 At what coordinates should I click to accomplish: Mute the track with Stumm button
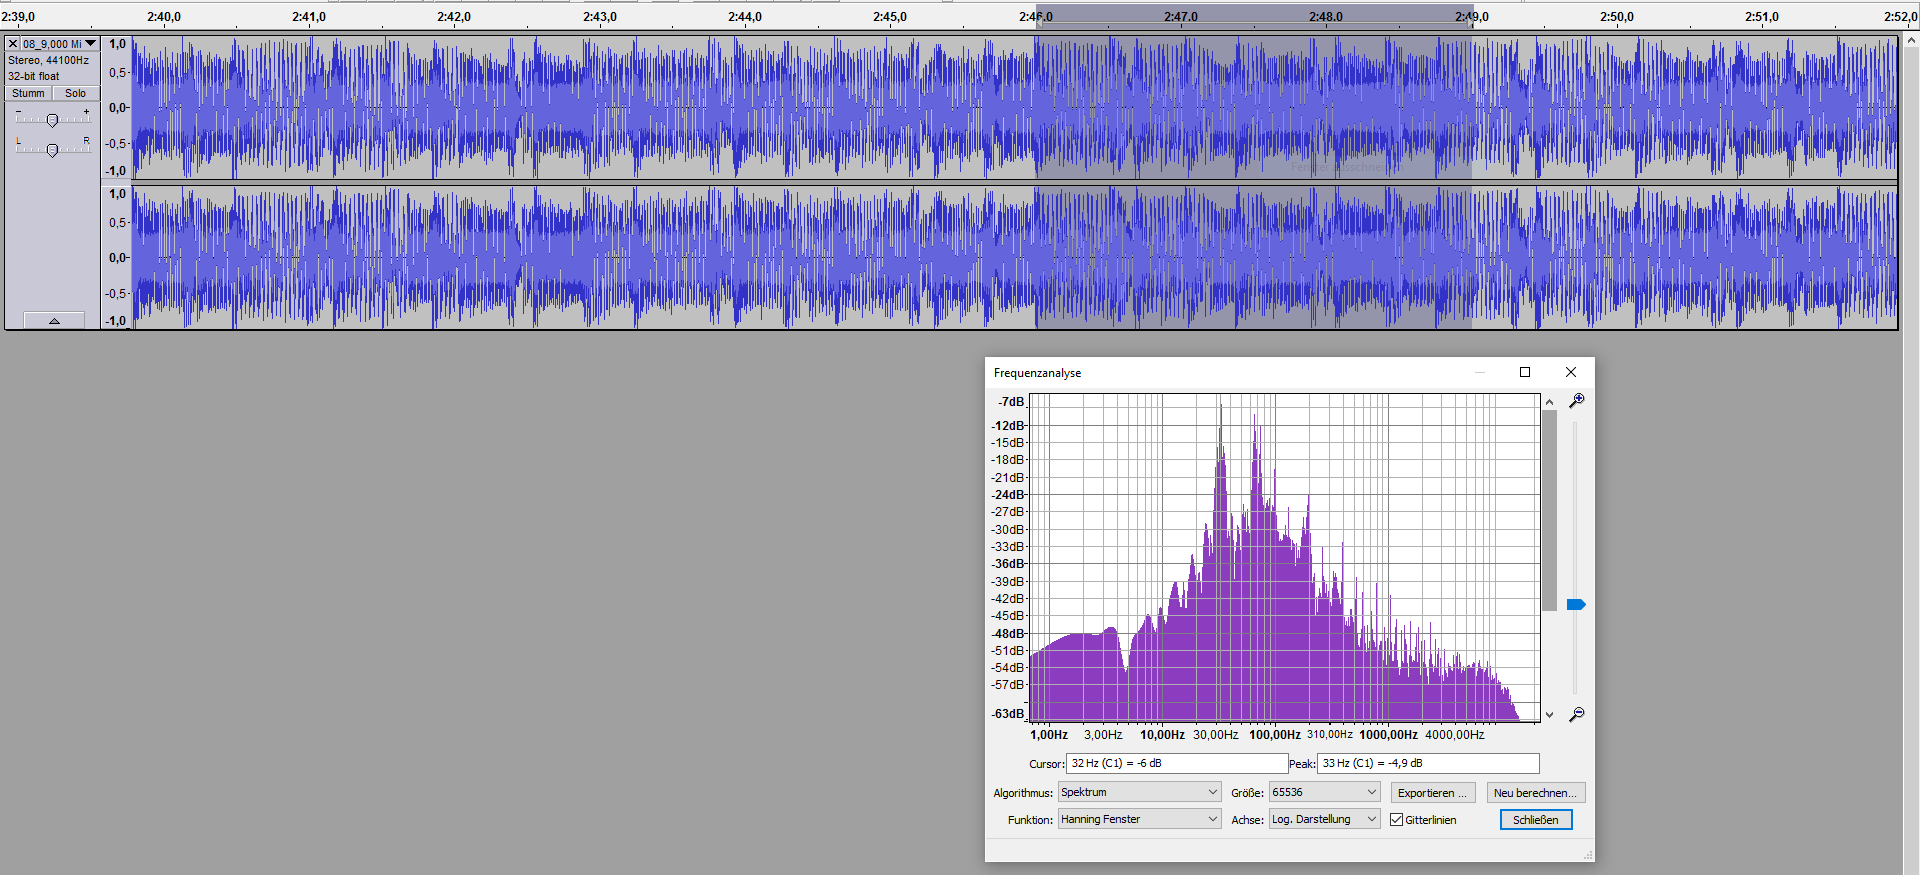point(28,93)
